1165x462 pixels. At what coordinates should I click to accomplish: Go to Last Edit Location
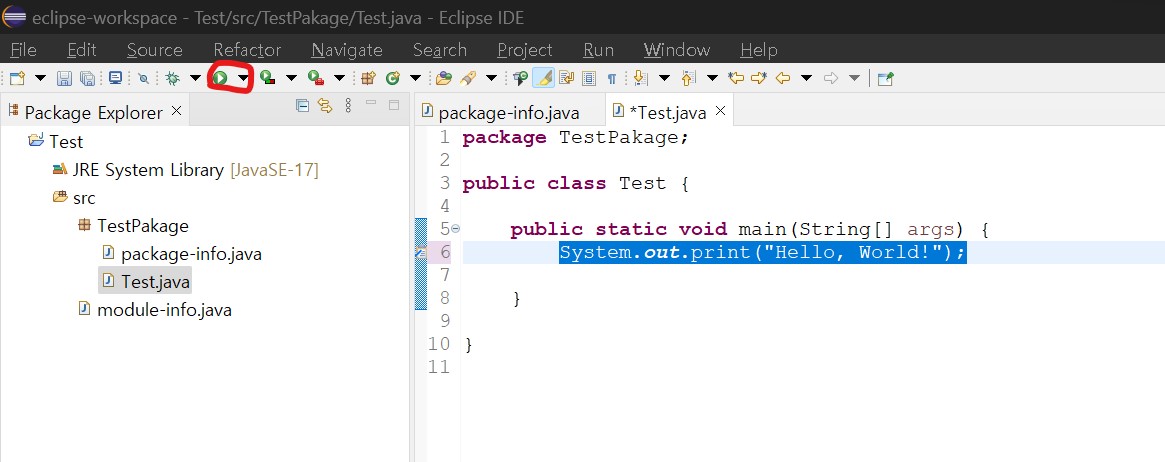[x=736, y=77]
